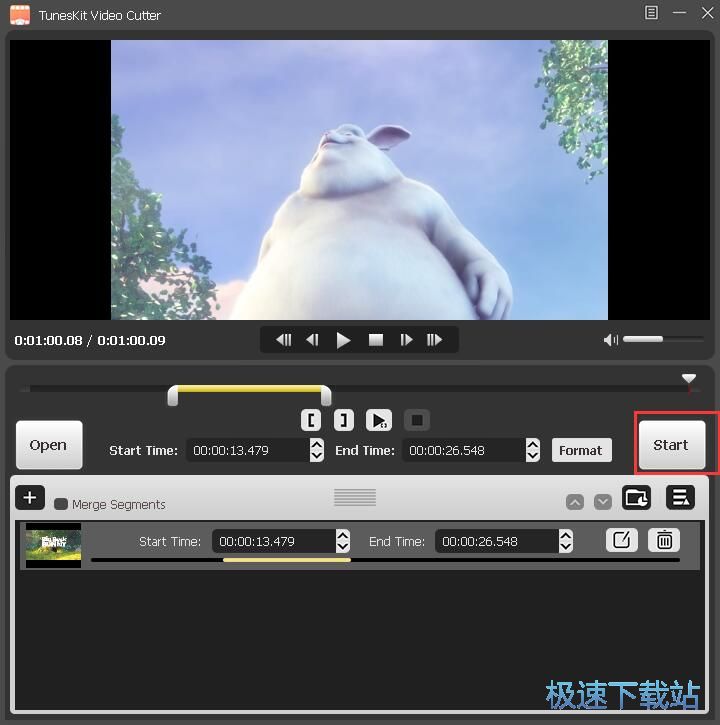Preview the selected segment

[x=379, y=420]
